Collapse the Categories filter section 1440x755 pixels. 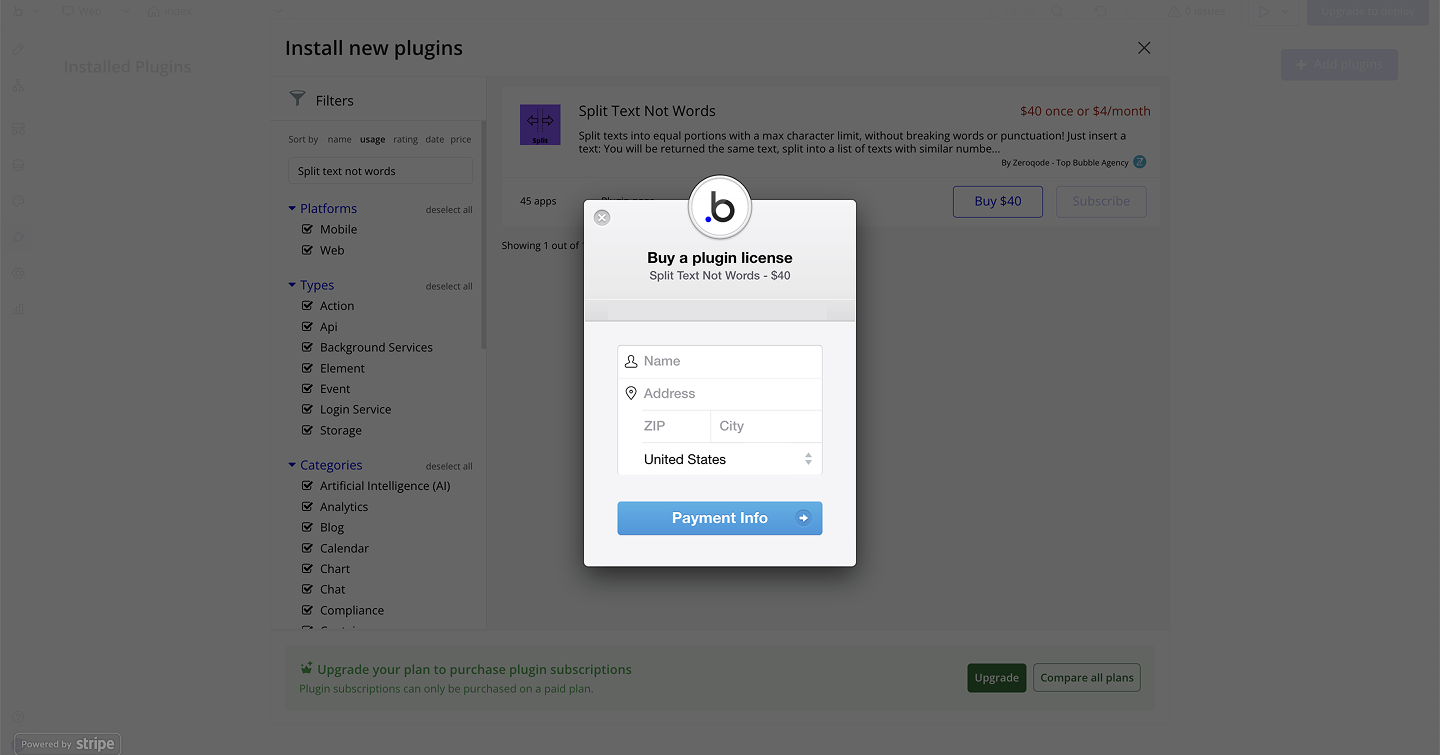pos(292,465)
